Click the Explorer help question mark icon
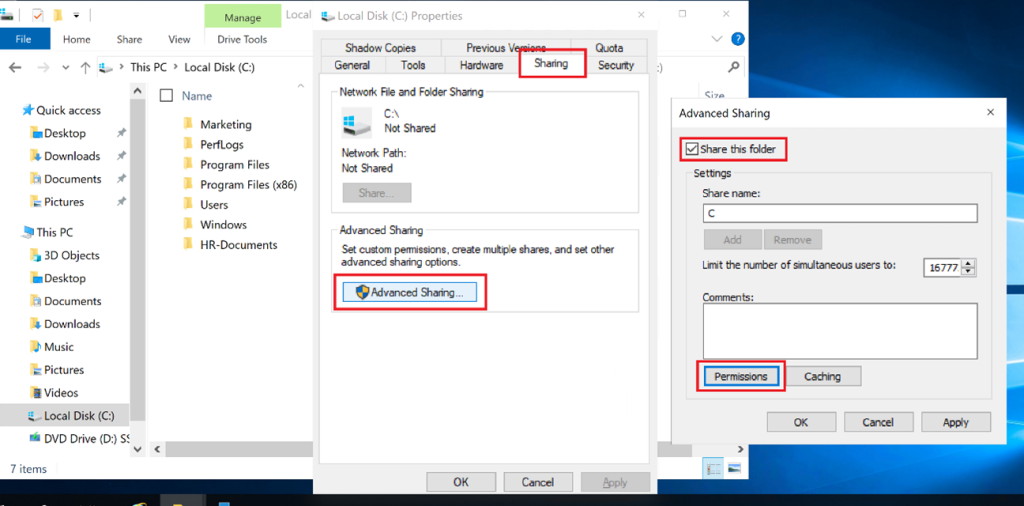The image size is (1024, 506). (x=737, y=39)
